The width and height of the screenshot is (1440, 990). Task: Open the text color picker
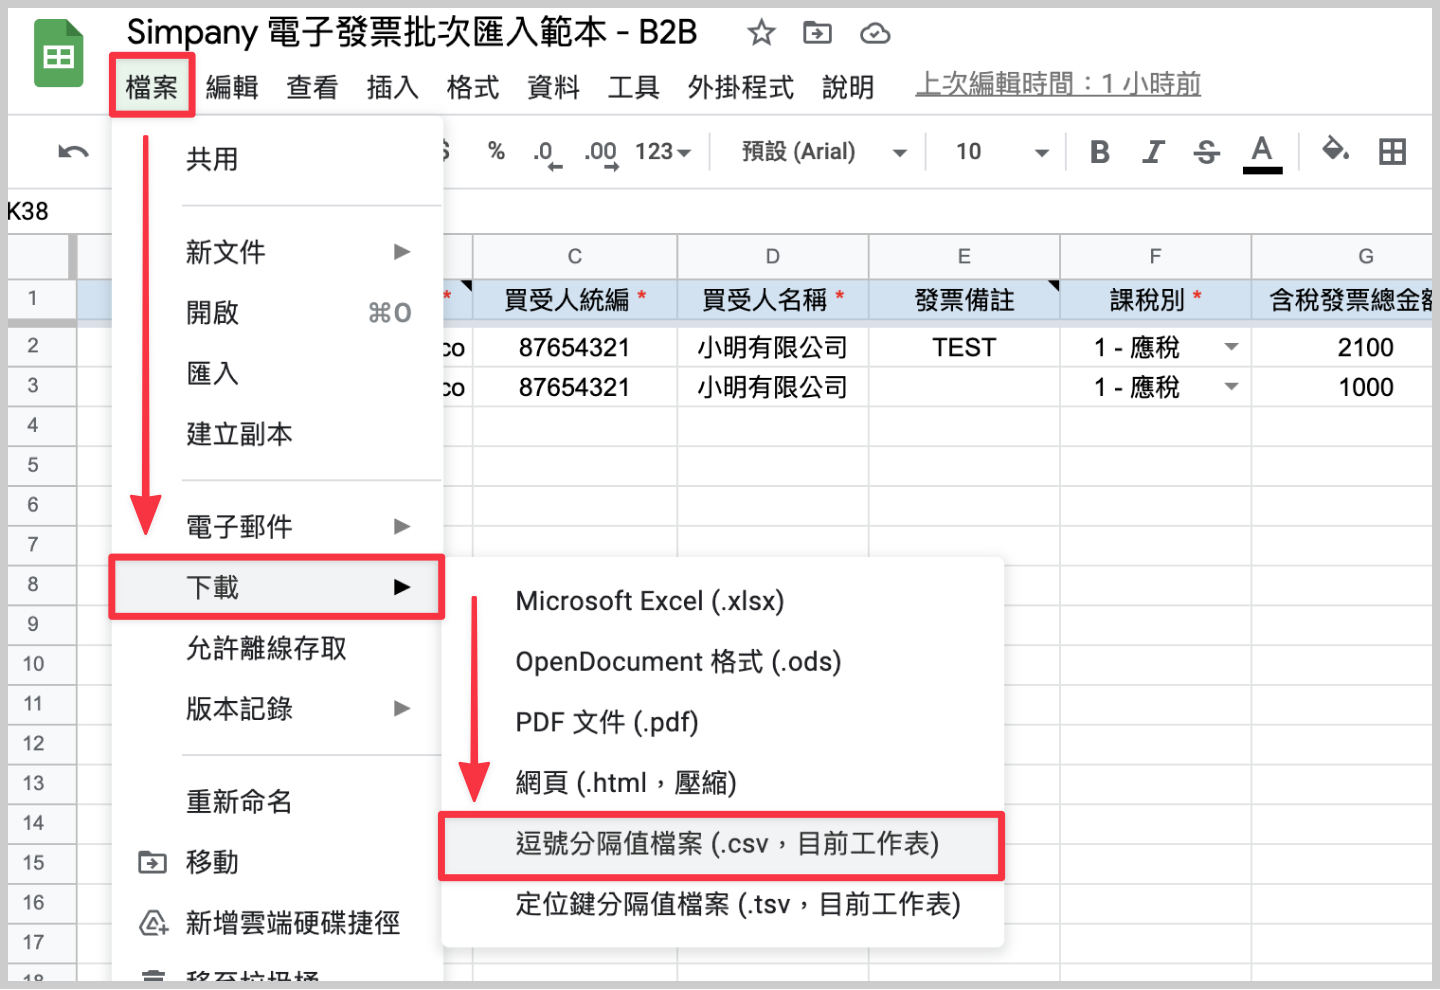coord(1262,153)
